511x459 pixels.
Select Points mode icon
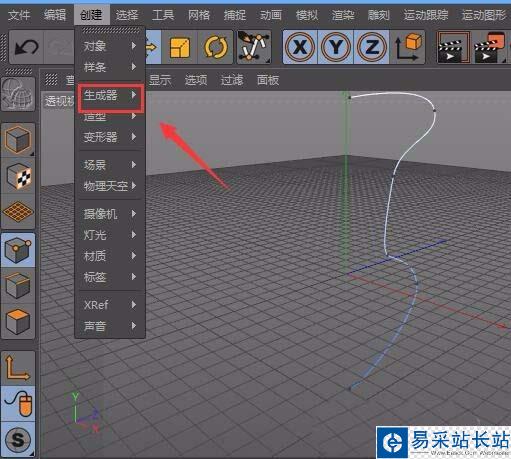coord(18,250)
